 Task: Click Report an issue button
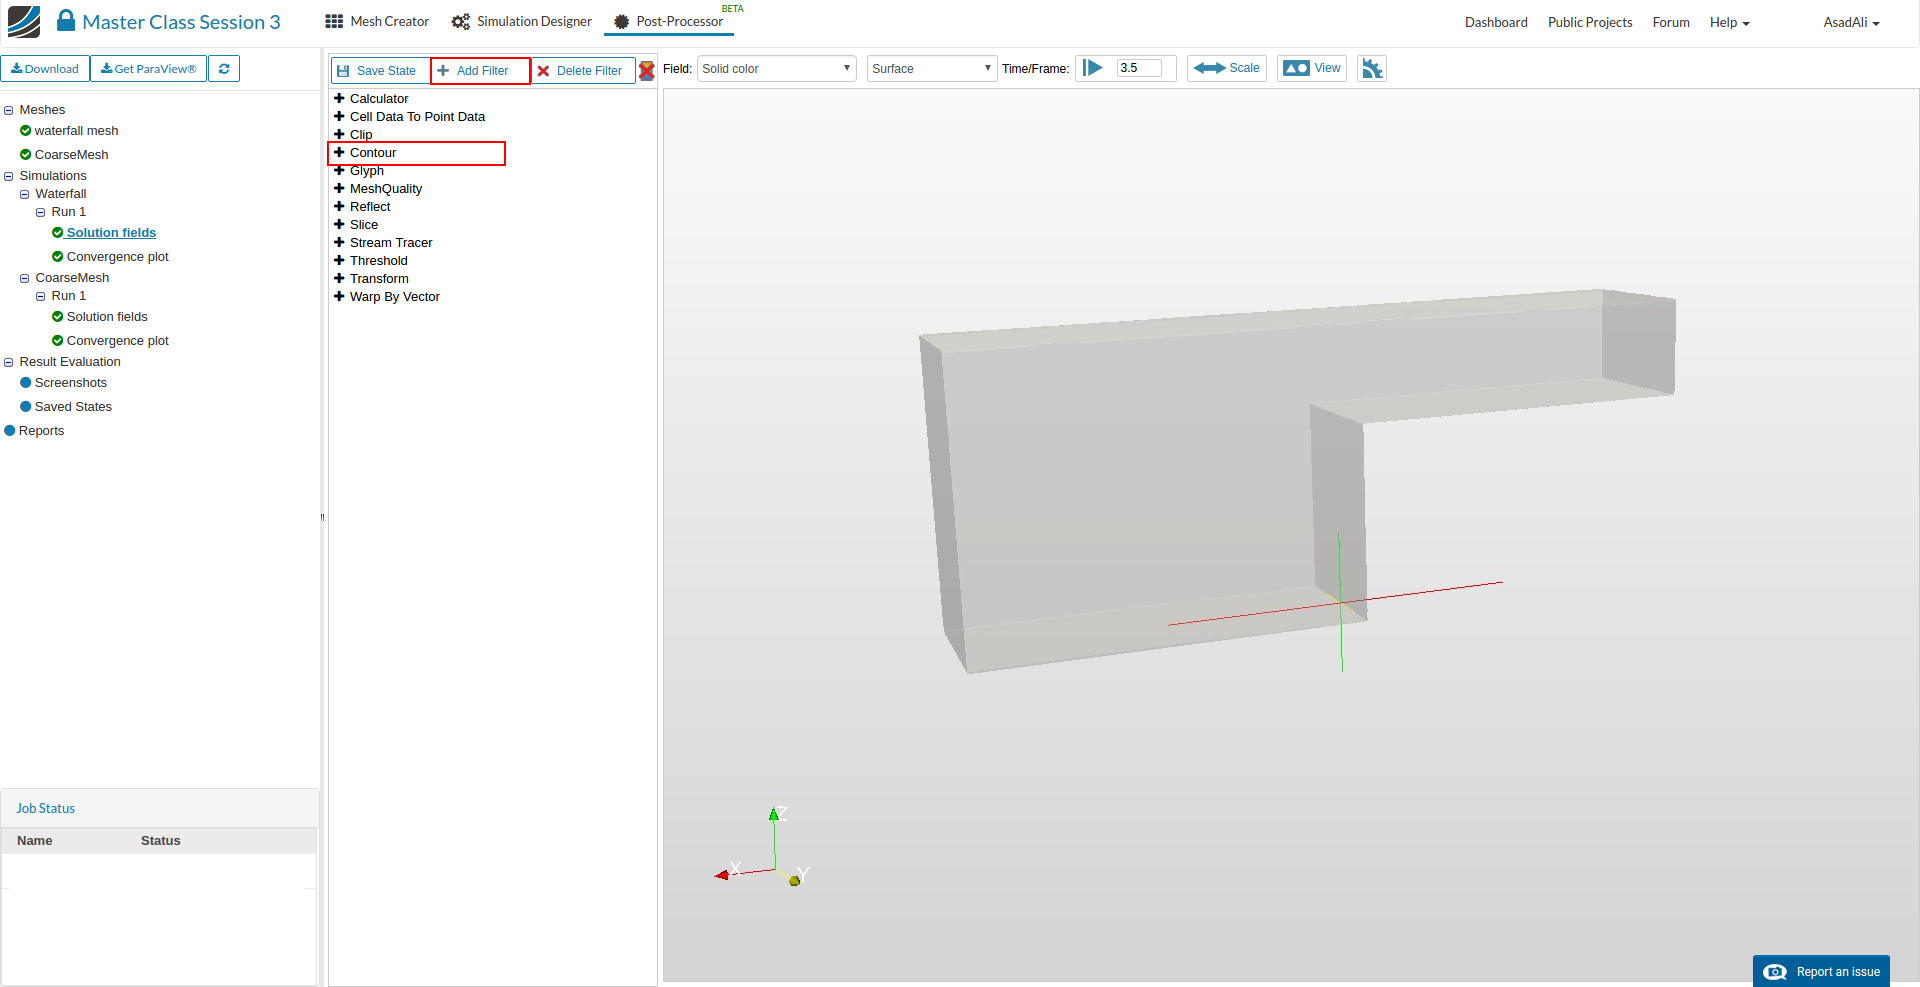click(x=1821, y=971)
